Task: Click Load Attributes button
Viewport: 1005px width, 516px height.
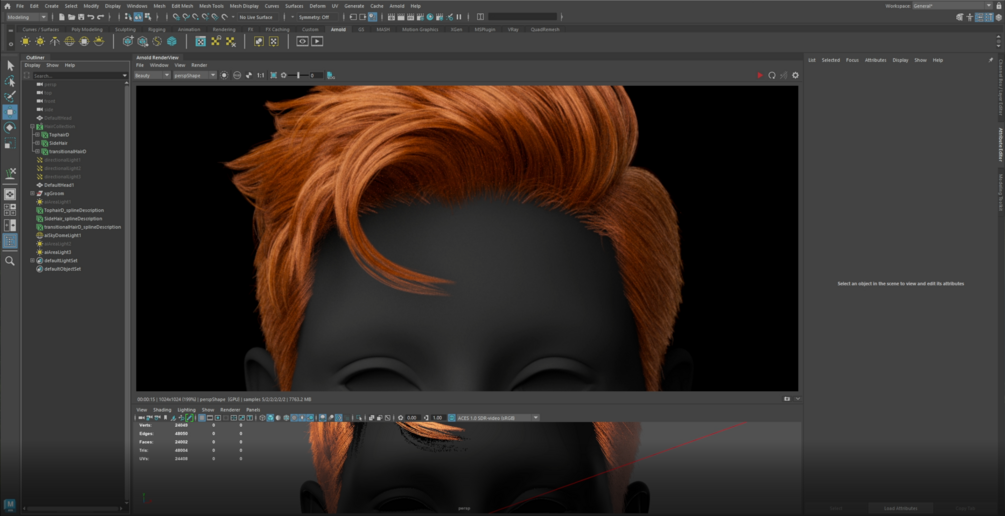Action: point(901,508)
